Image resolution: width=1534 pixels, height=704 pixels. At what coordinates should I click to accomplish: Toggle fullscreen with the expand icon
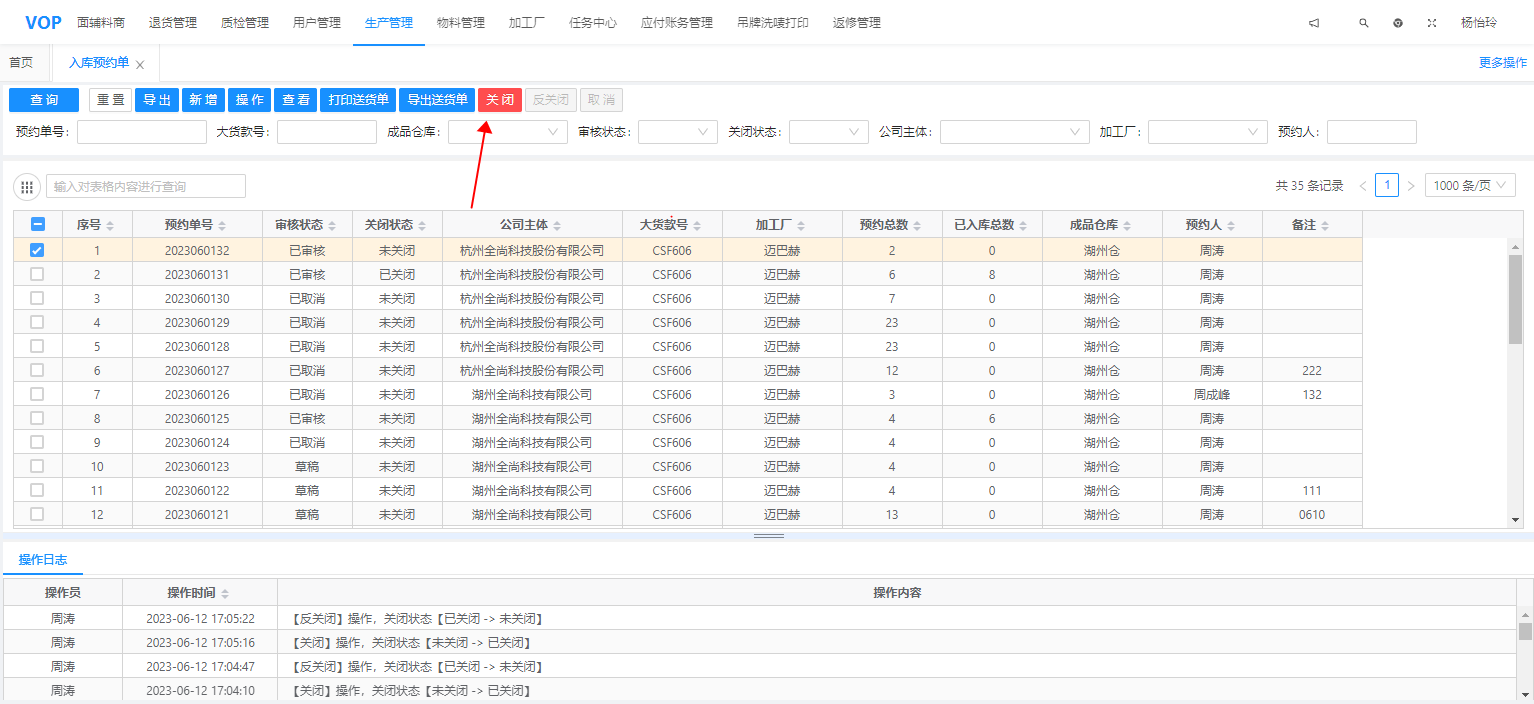click(1431, 23)
